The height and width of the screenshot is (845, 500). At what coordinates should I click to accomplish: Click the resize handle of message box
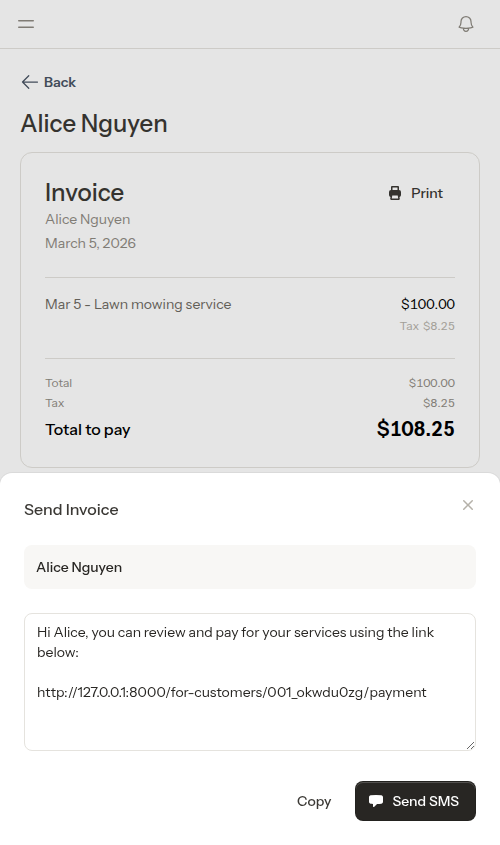[470, 745]
